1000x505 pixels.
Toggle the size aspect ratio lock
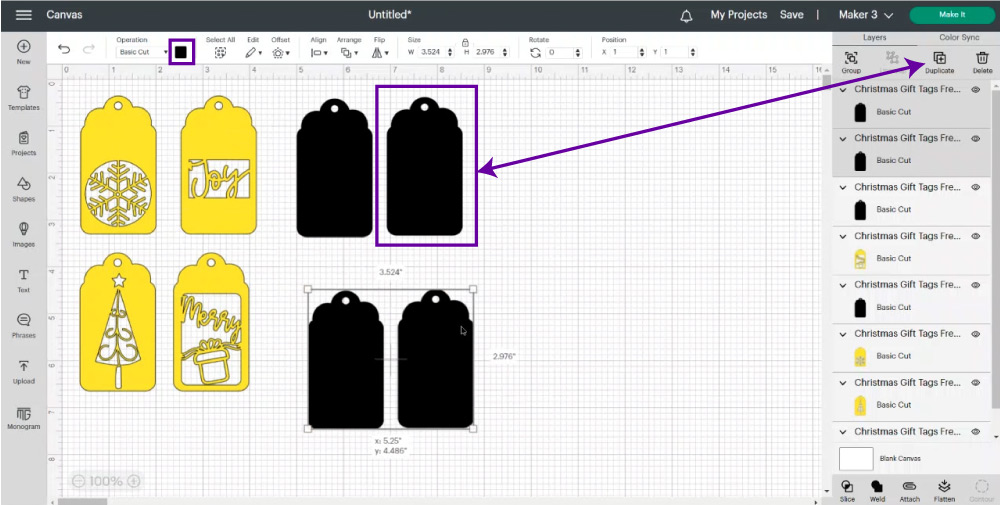[465, 44]
